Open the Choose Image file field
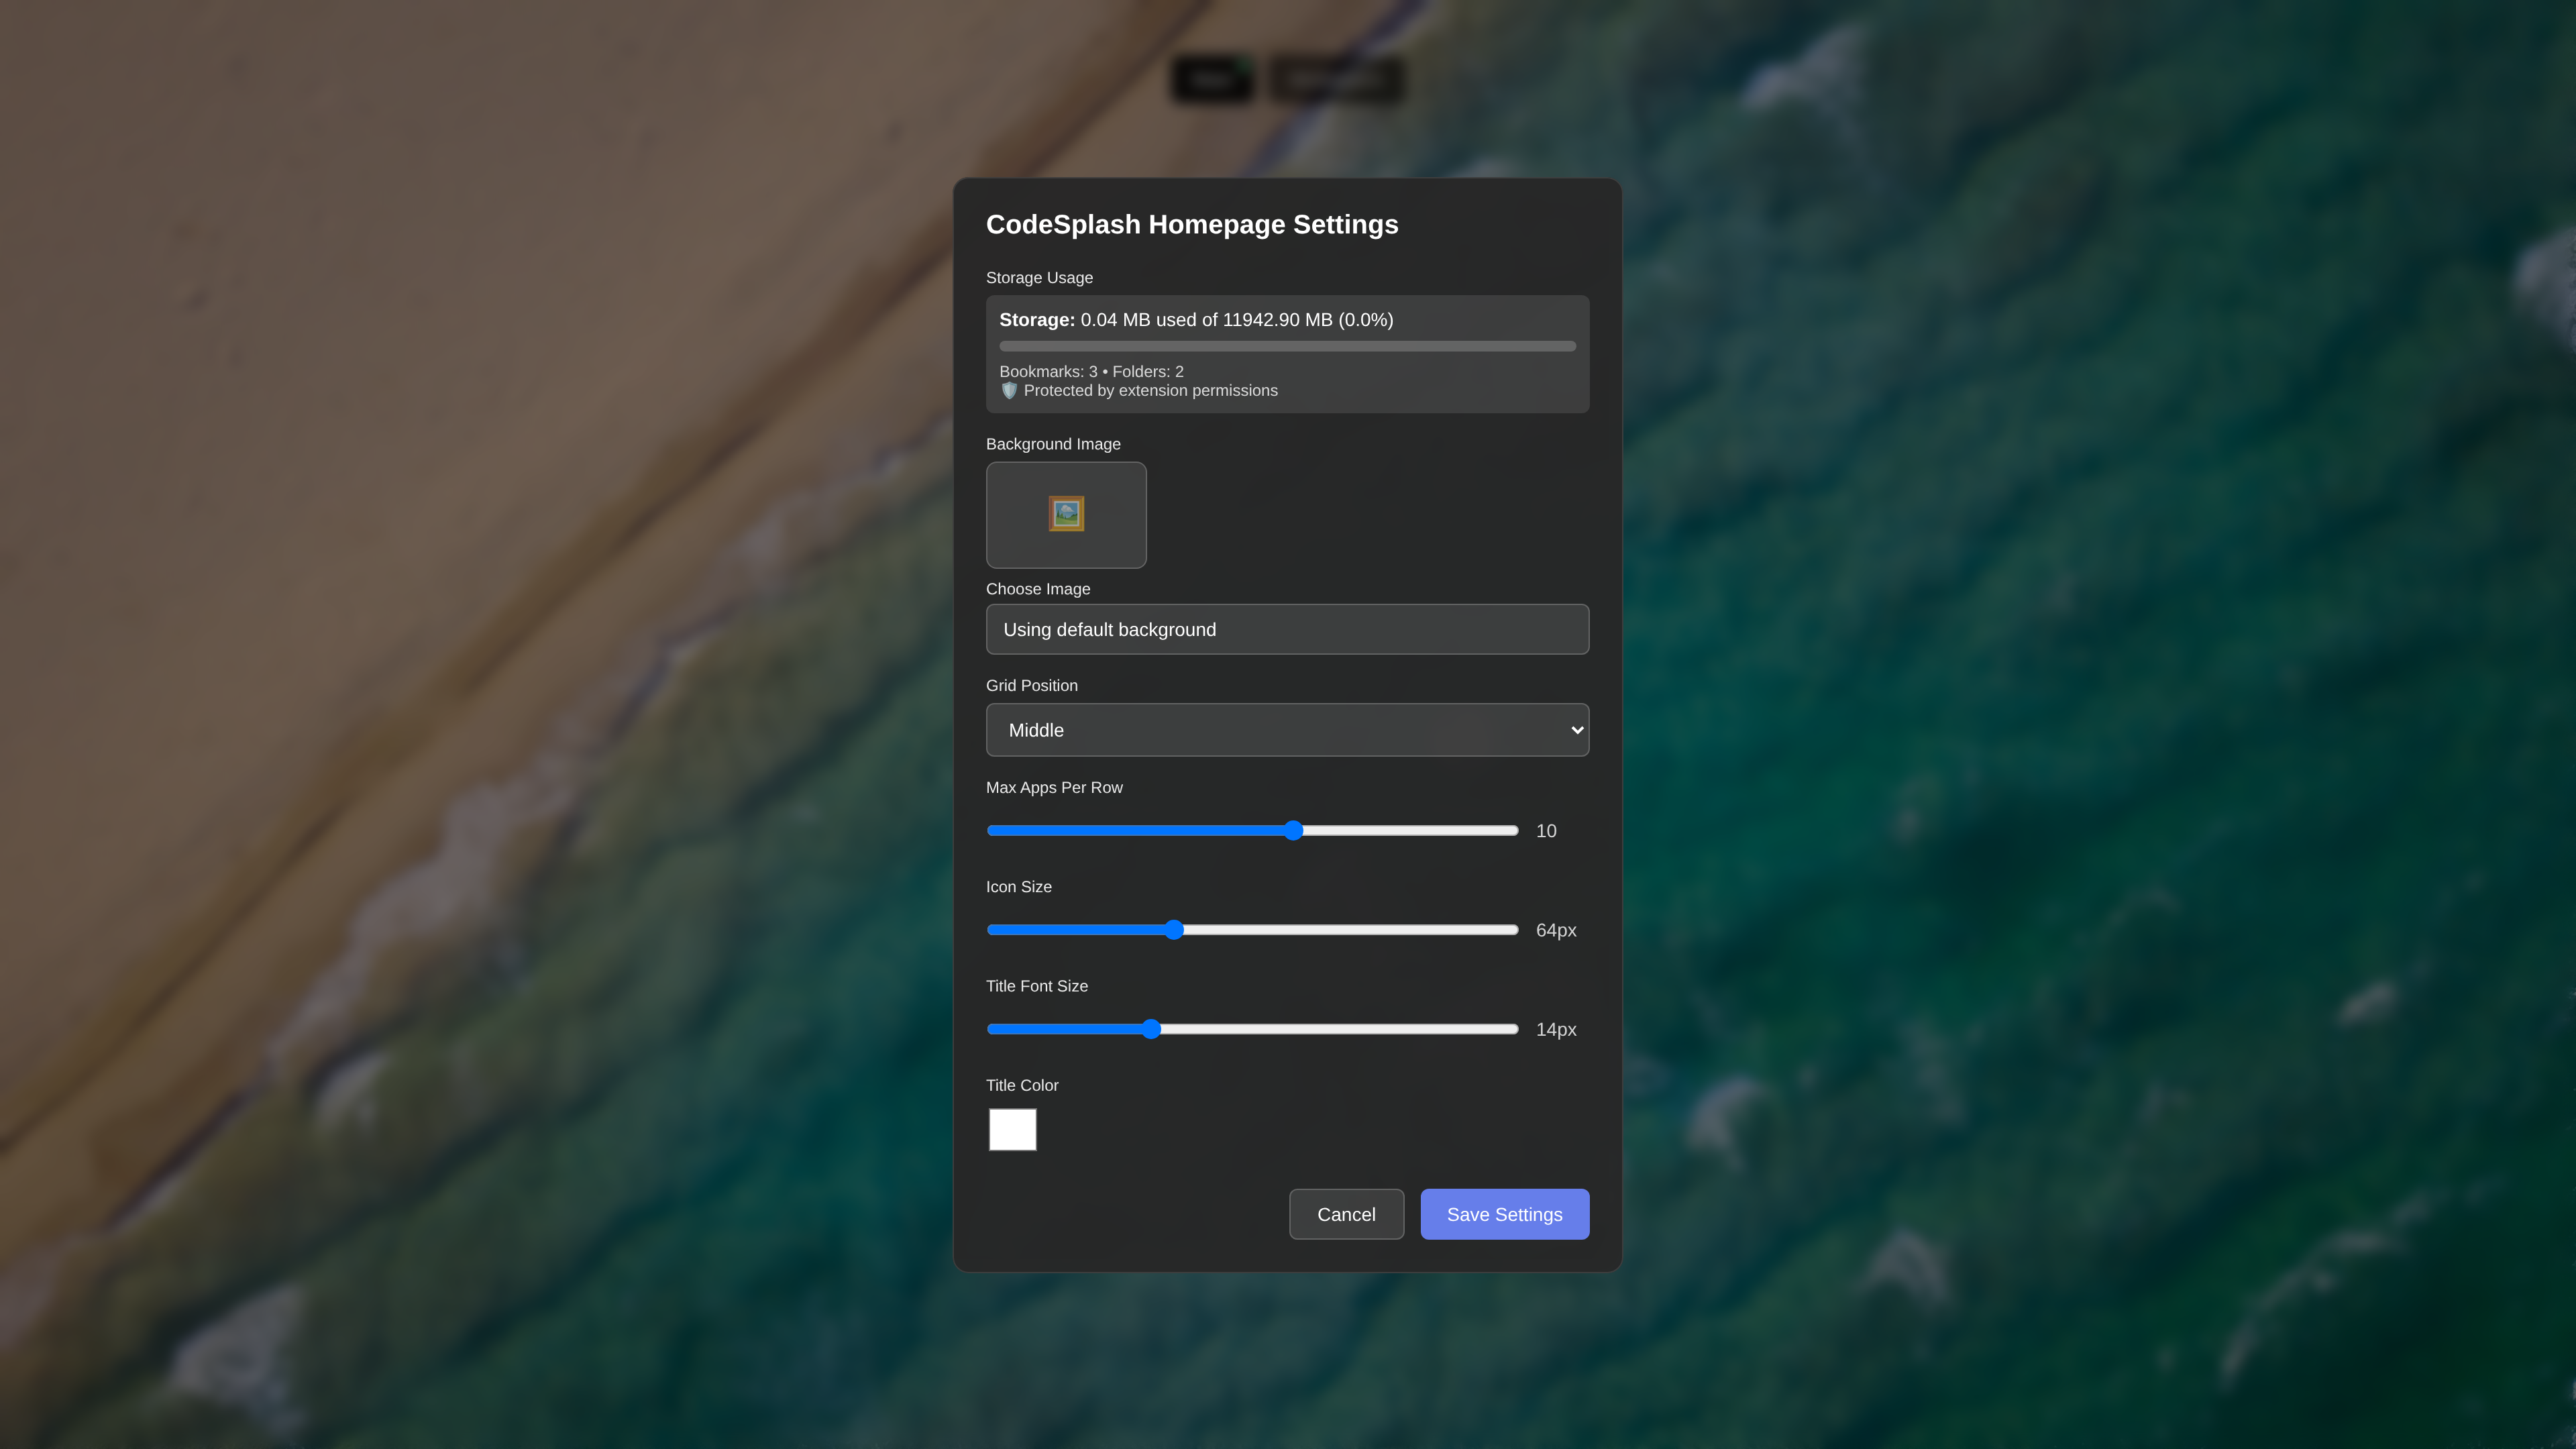2576x1449 pixels. pyautogui.click(x=1287, y=629)
